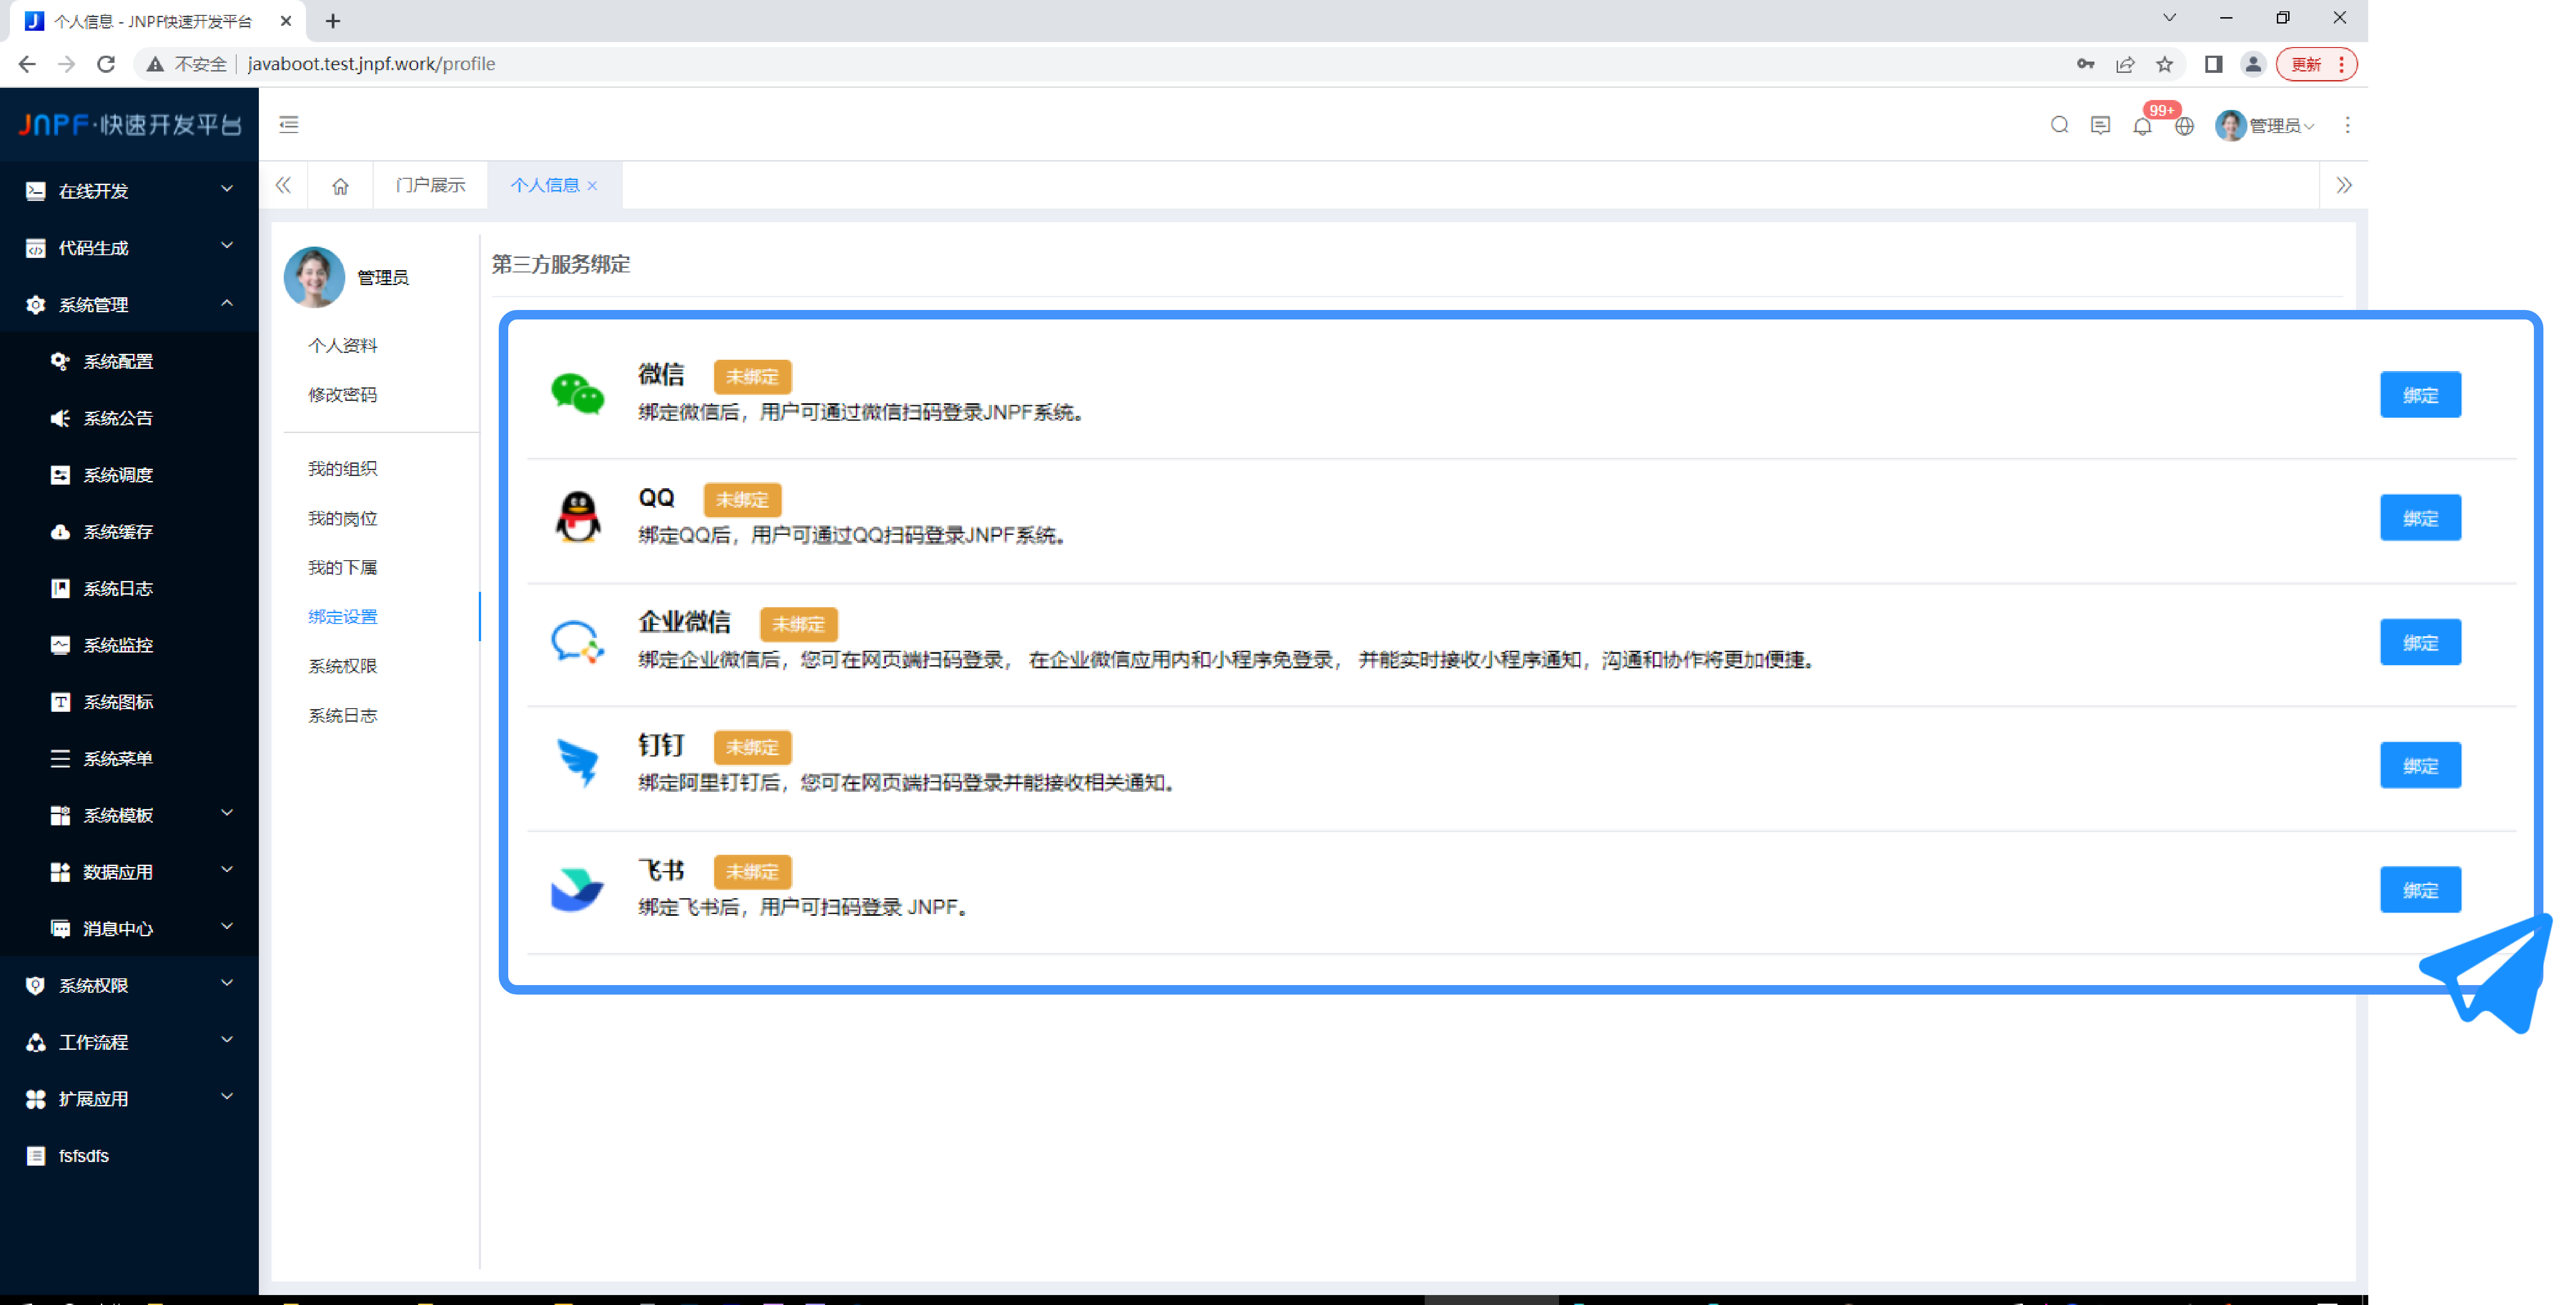Select 系统日志 in the profile menu
The image size is (2576, 1305).
[342, 715]
